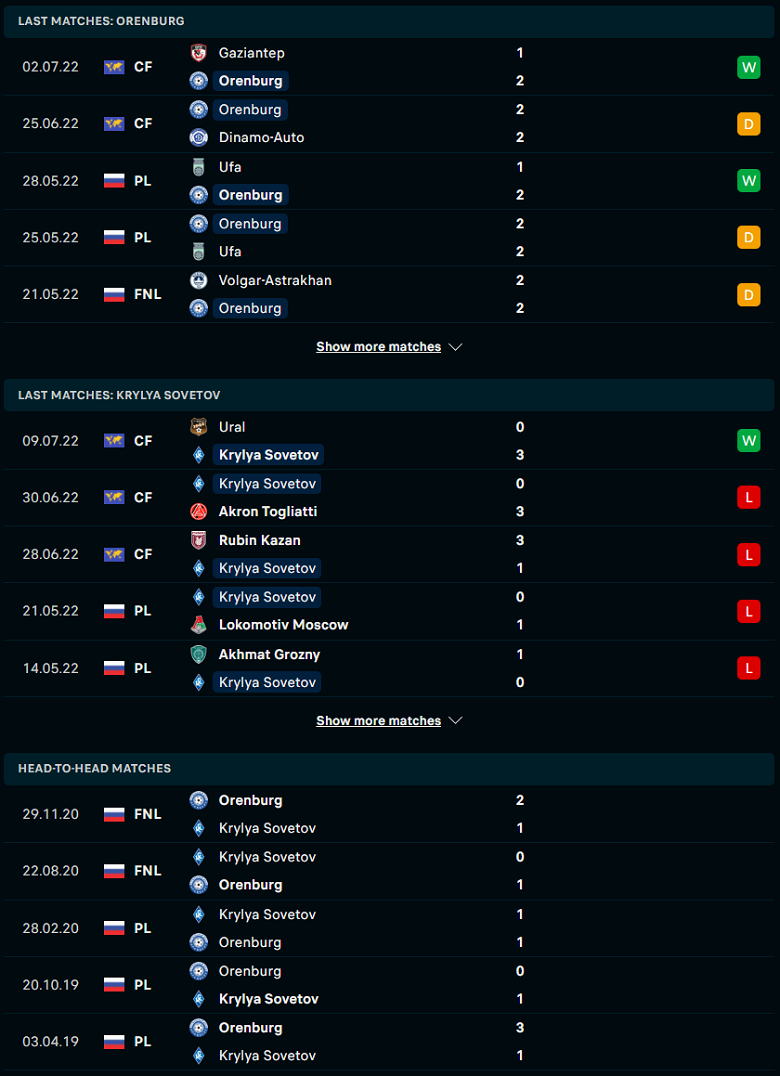
Task: Select the Head-to-Head Matches section header
Action: [390, 769]
